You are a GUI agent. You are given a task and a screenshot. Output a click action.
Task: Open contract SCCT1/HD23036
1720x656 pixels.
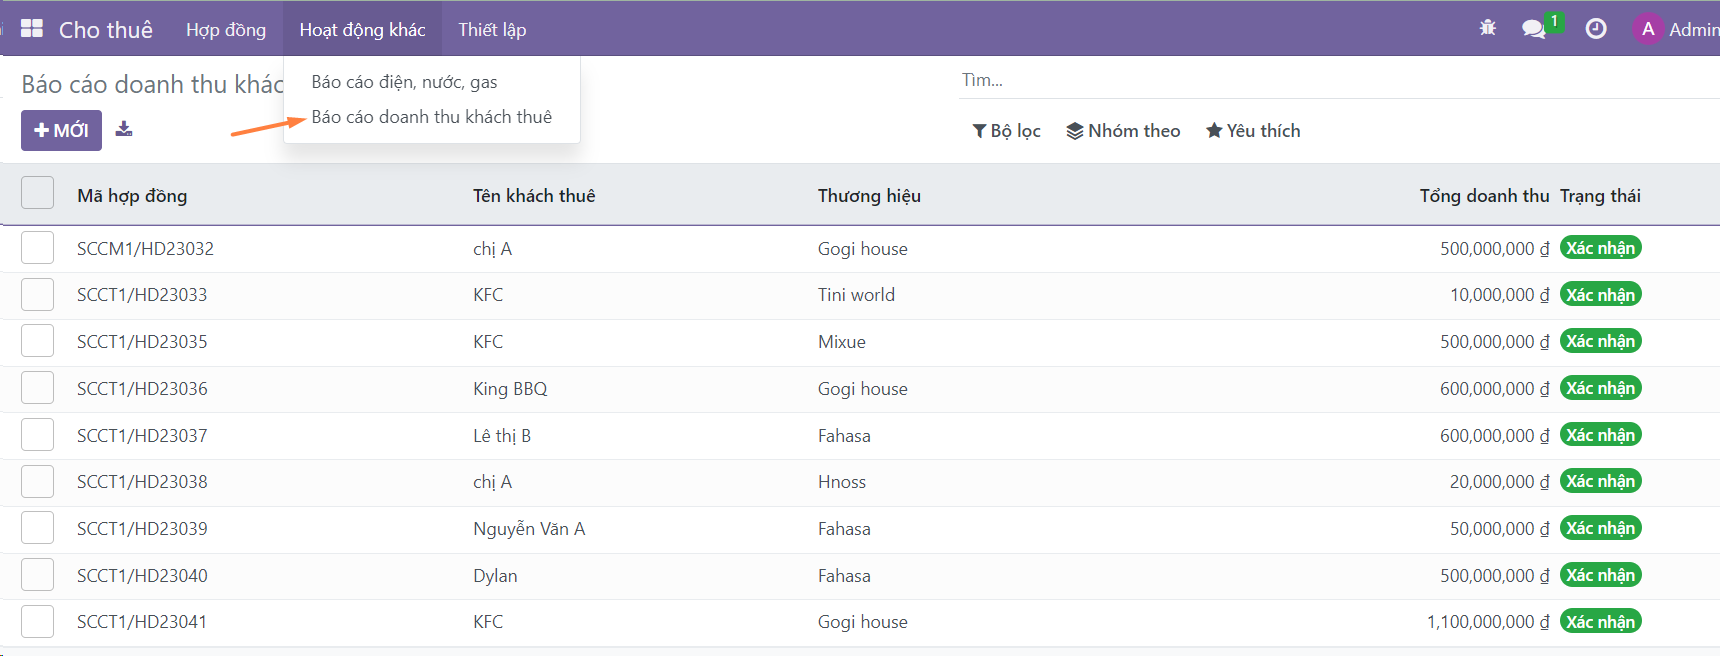pyautogui.click(x=142, y=389)
